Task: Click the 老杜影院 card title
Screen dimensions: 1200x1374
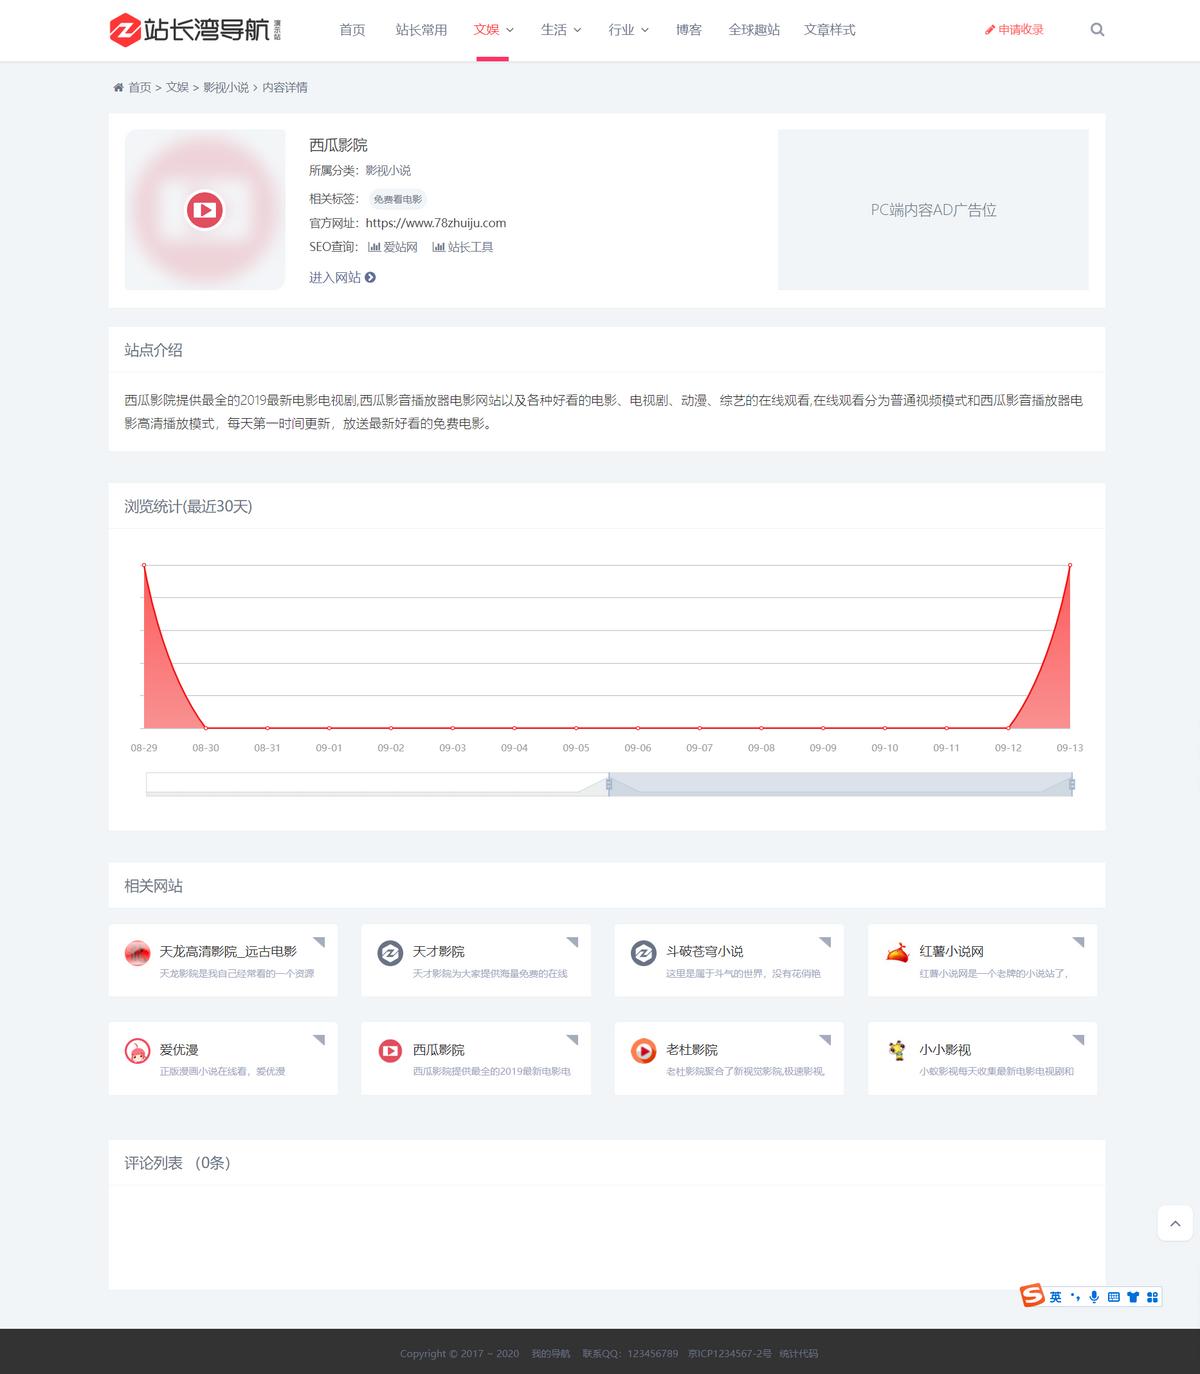Action: (692, 1050)
